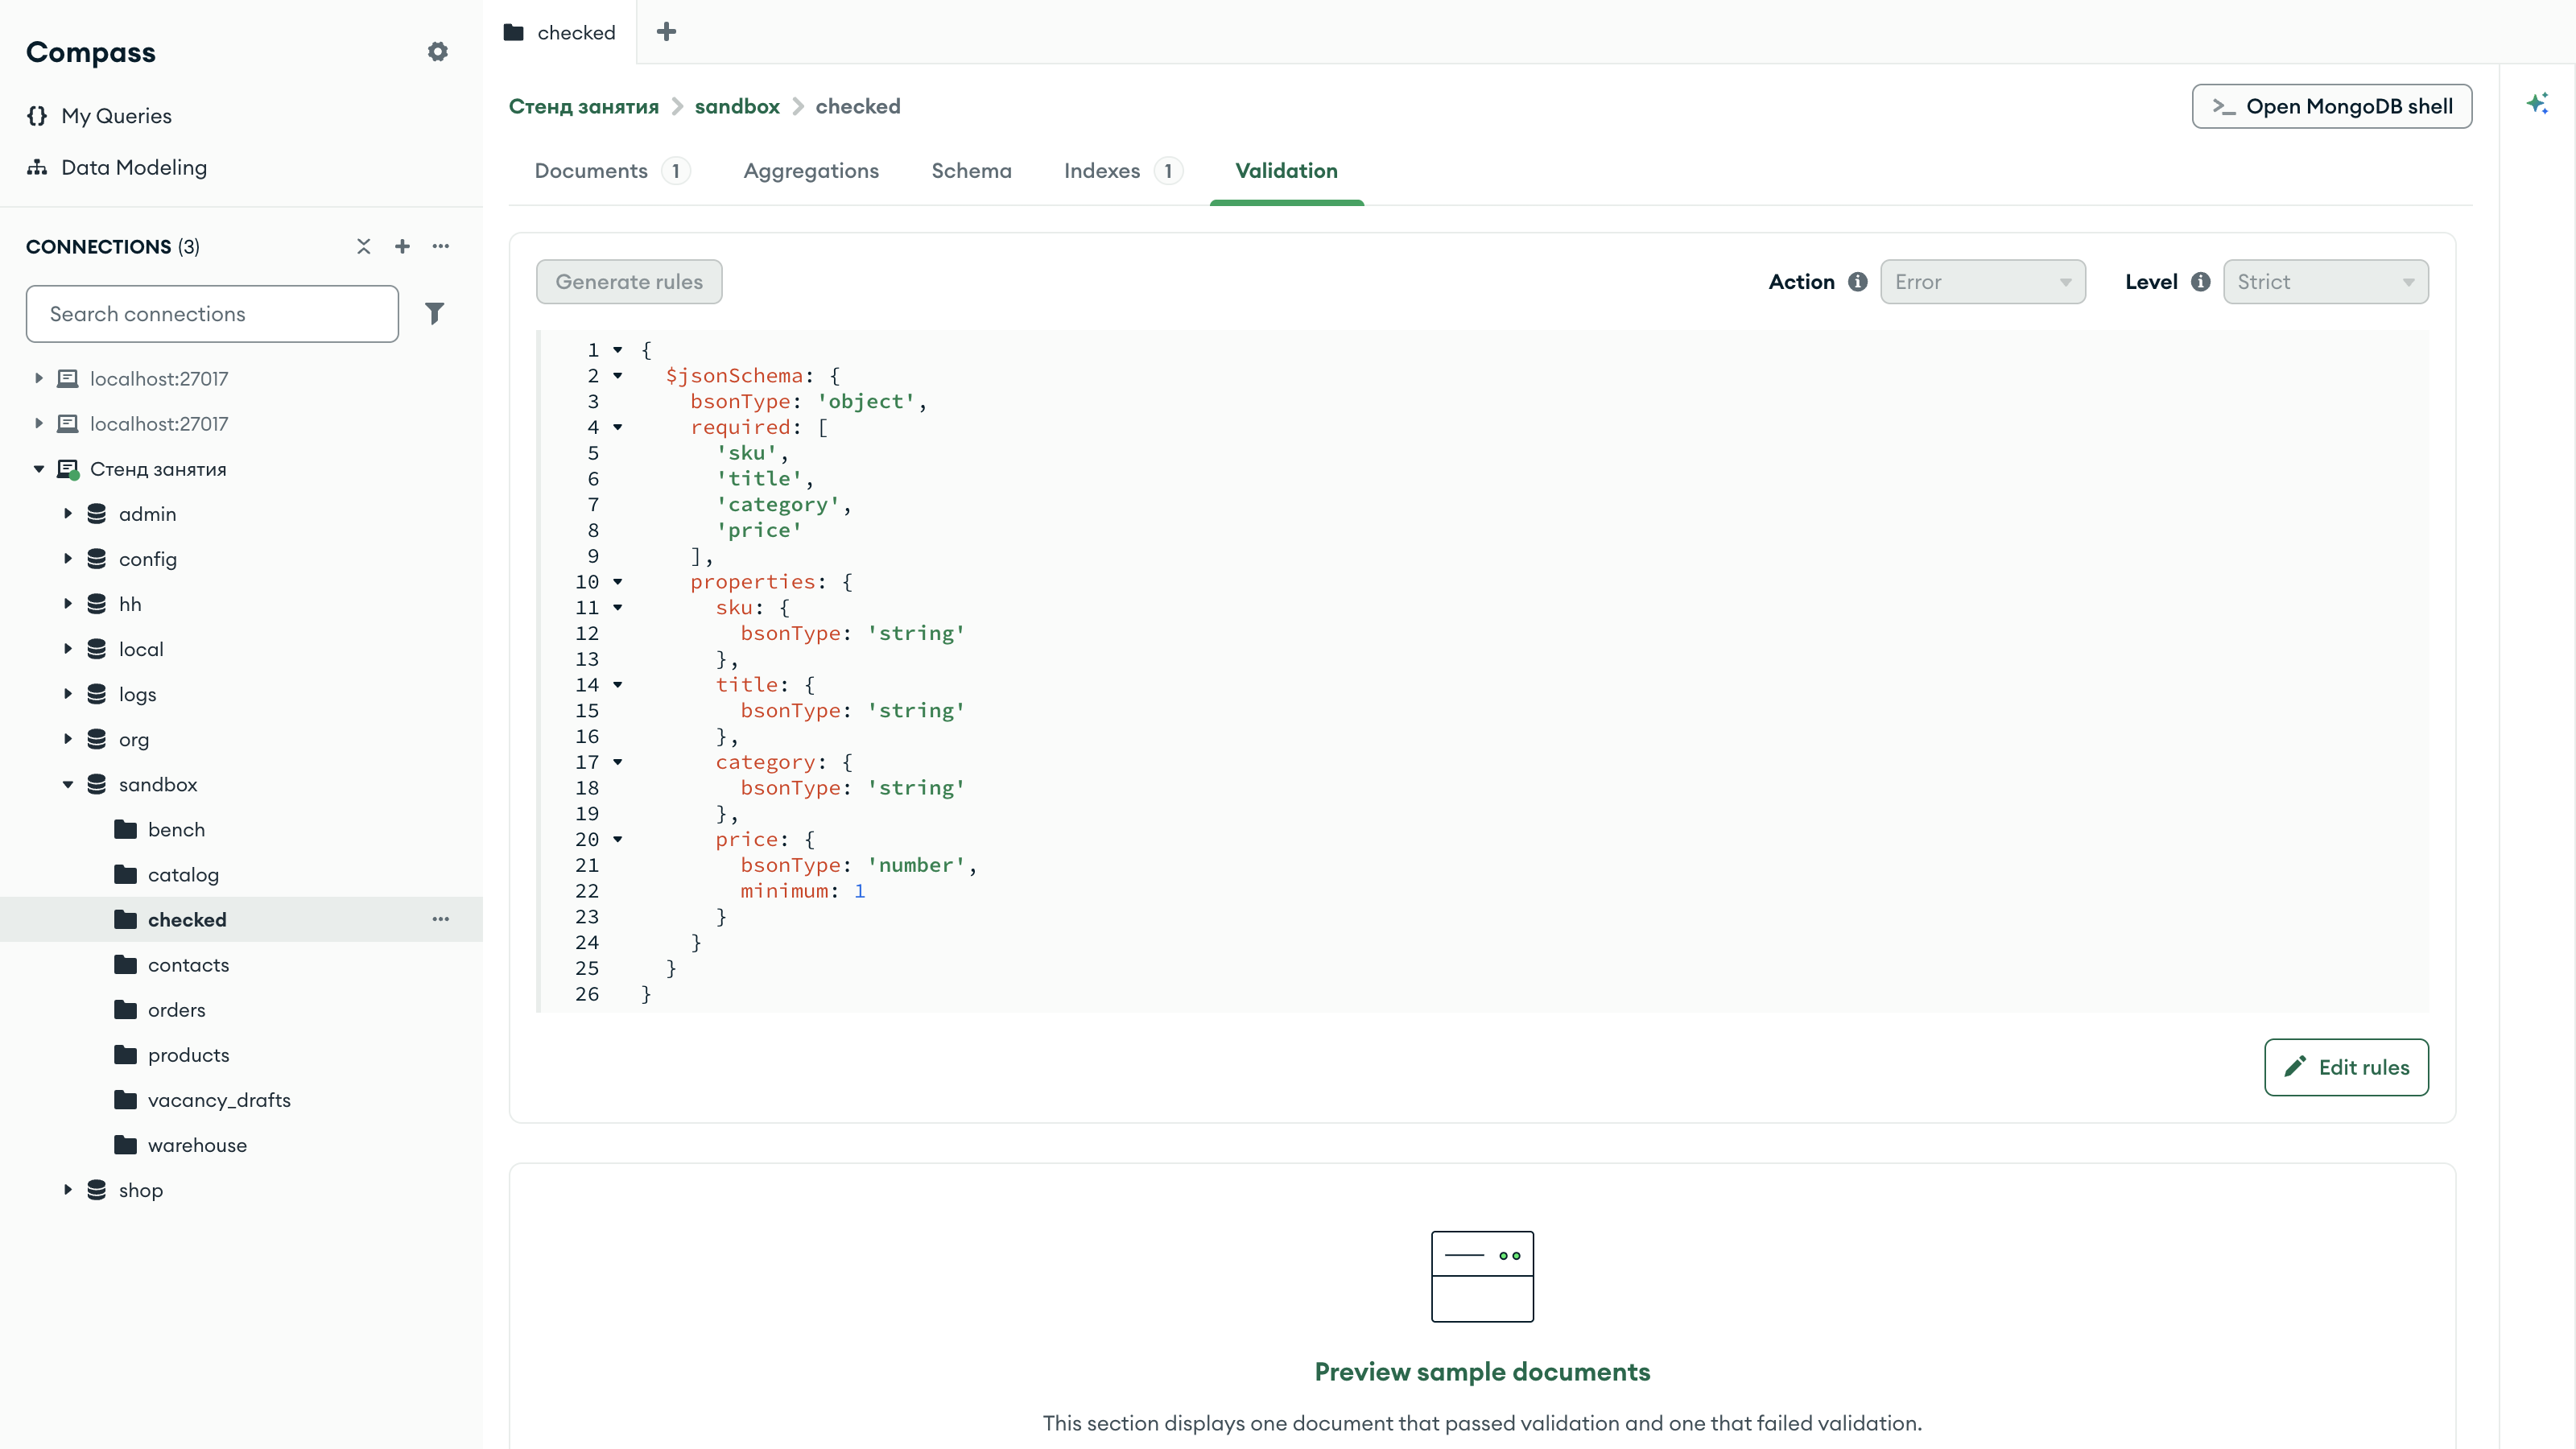This screenshot has width=2576, height=1449.
Task: Fold code at line 1
Action: (x=618, y=350)
